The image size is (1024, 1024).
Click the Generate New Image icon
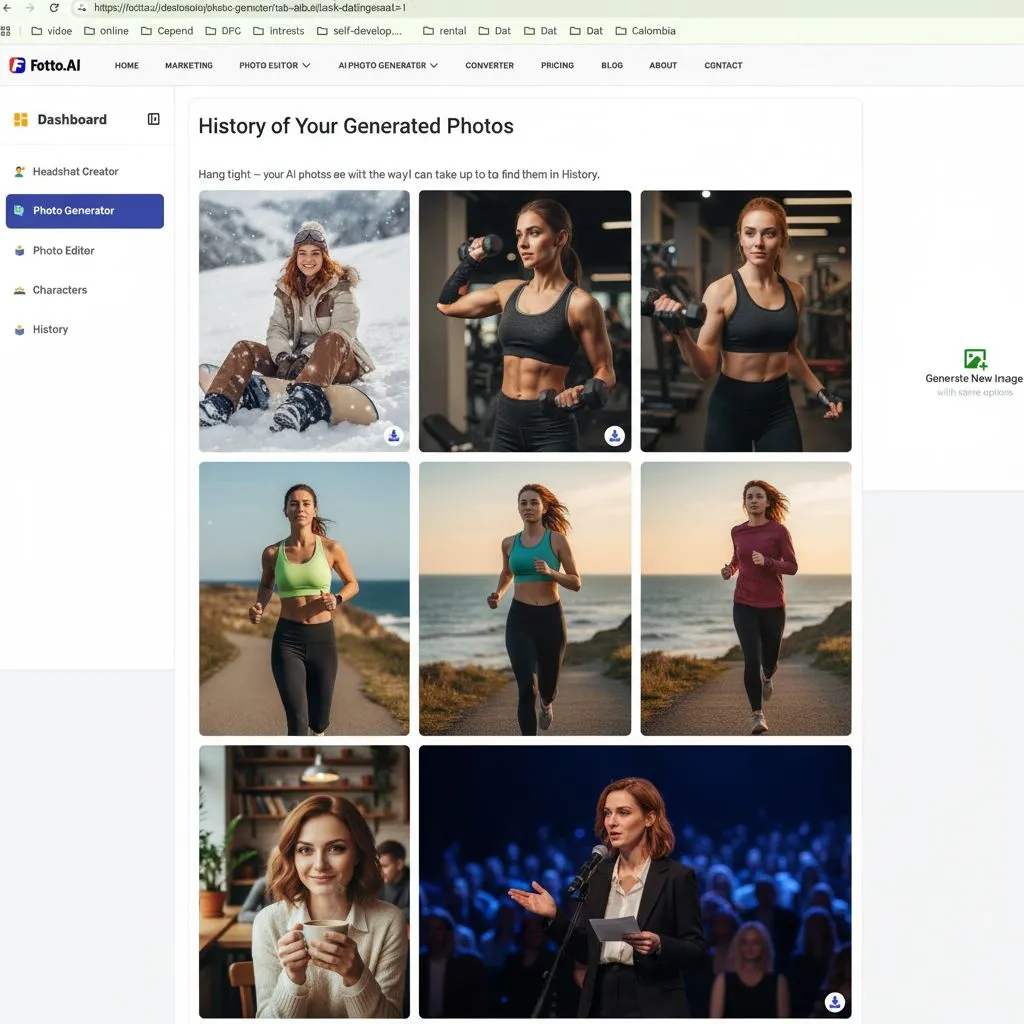tap(974, 359)
